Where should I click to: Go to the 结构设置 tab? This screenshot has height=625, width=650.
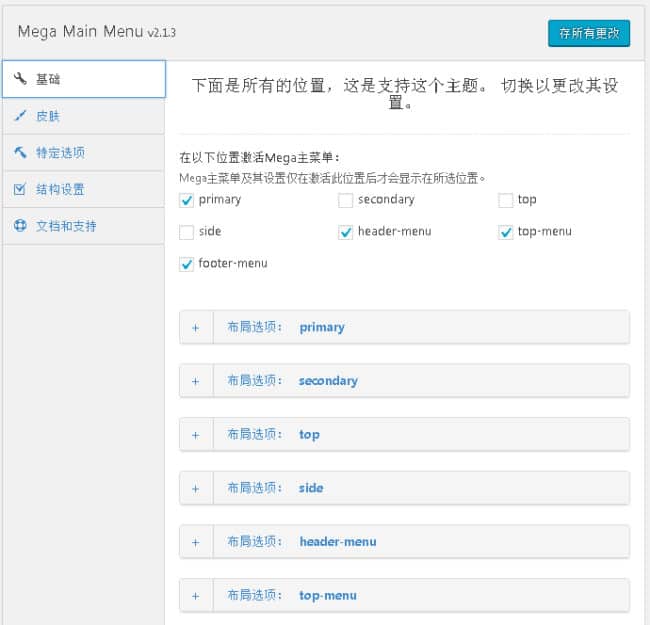tap(84, 189)
